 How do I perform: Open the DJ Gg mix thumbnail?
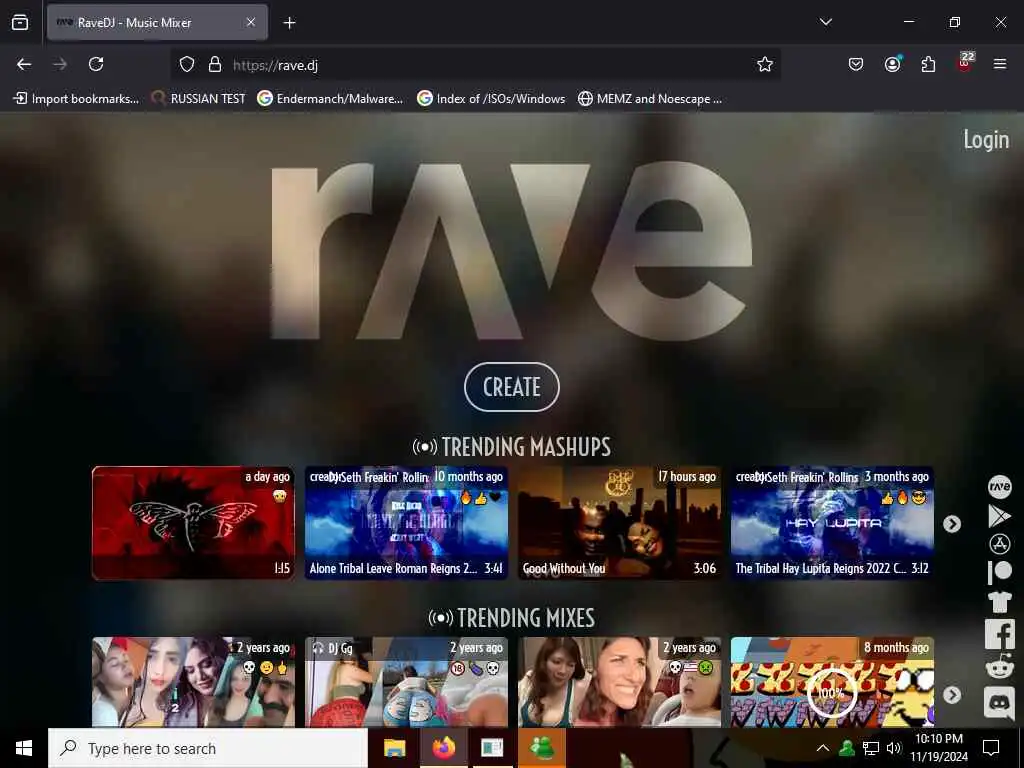pos(406,682)
